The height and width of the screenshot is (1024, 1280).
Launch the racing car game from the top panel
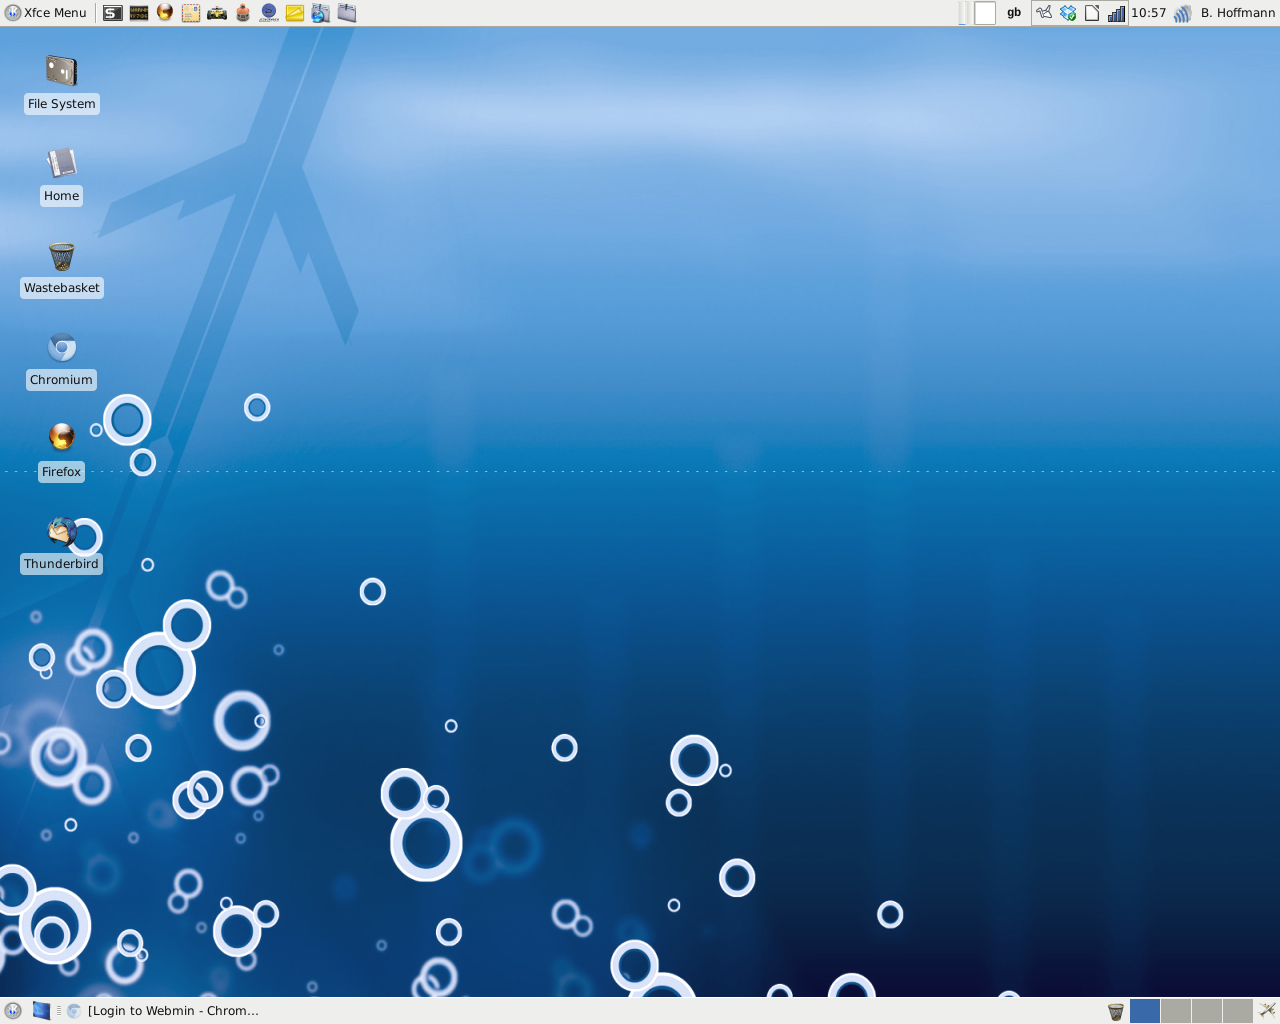216,13
